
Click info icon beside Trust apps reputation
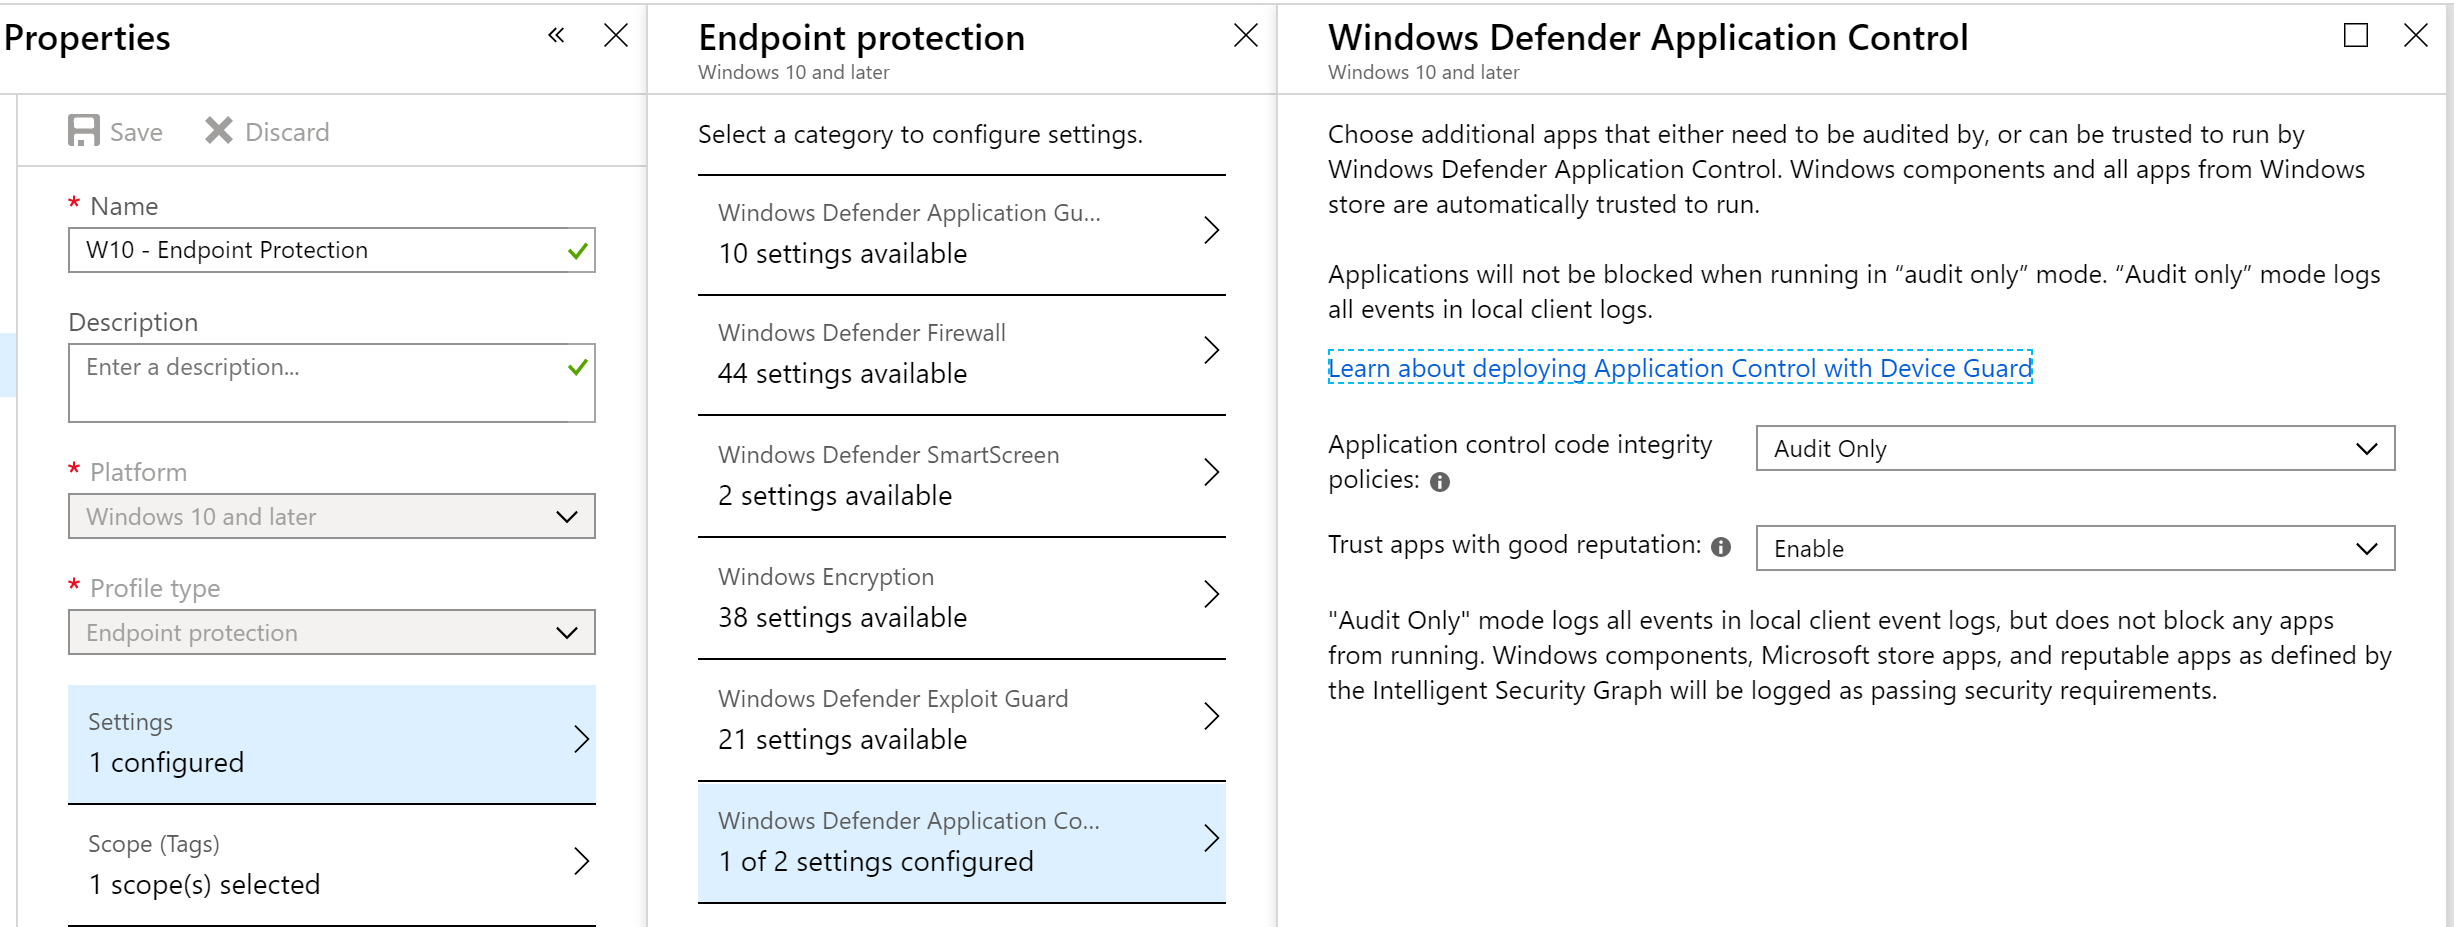point(1721,547)
